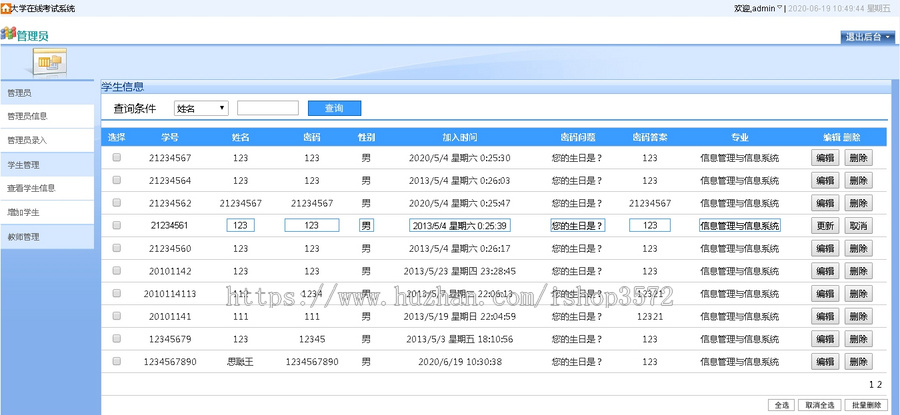The height and width of the screenshot is (415, 900).
Task: Select 学生管理 in the sidebar
Action: (x=47, y=165)
